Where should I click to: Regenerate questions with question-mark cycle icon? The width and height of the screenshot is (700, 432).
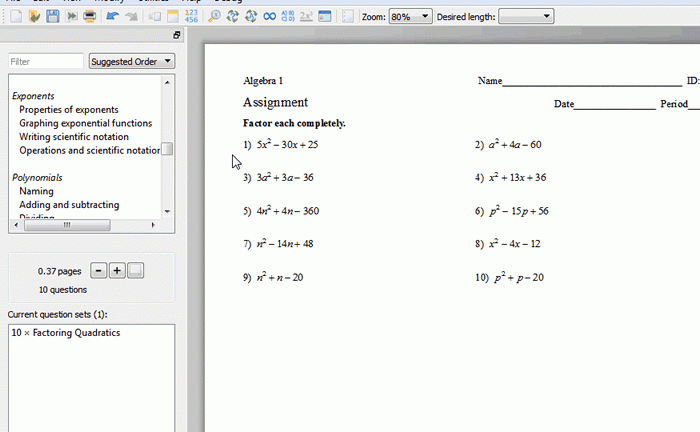coord(233,17)
